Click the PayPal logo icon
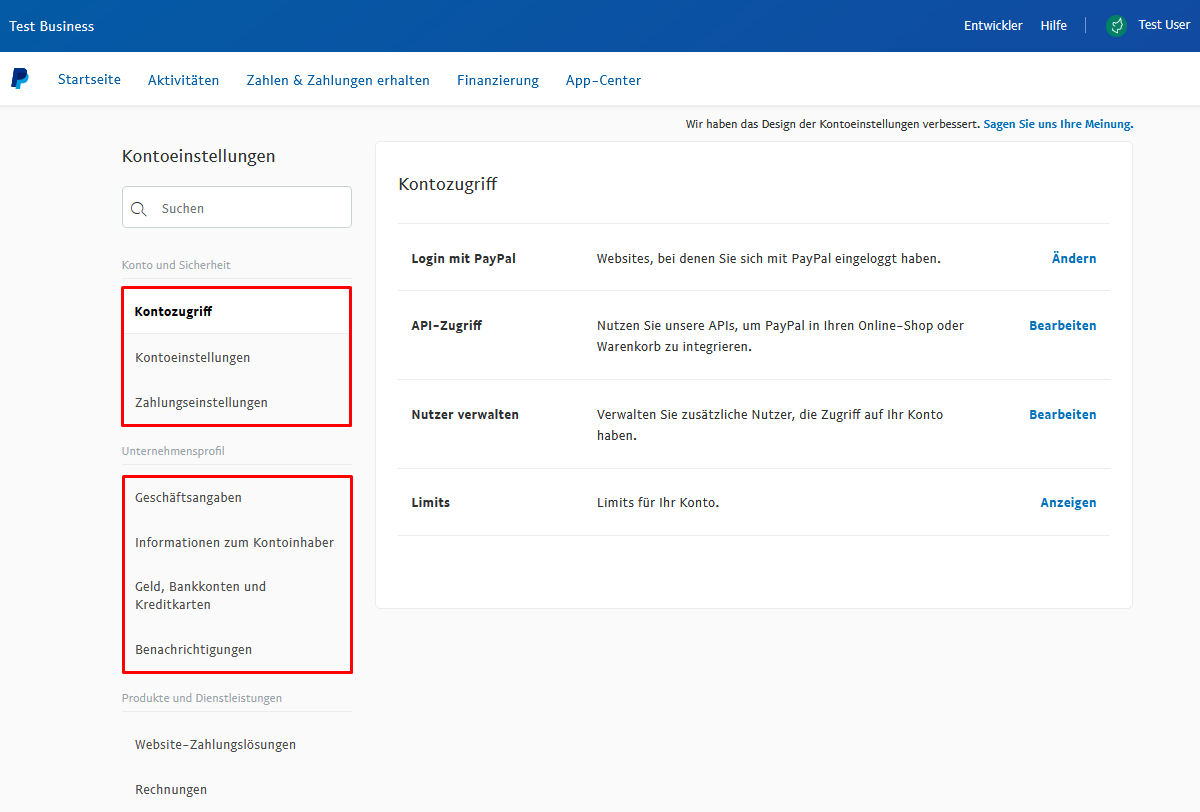The height and width of the screenshot is (812, 1200). (20, 79)
